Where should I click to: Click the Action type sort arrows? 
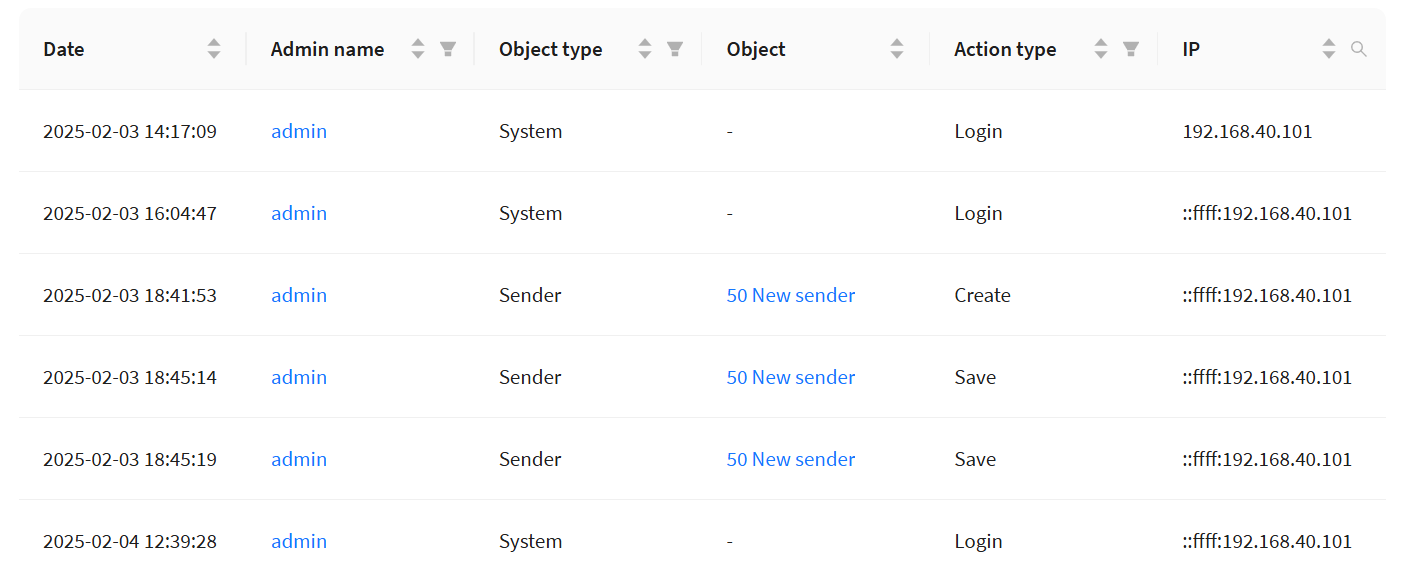(1101, 49)
